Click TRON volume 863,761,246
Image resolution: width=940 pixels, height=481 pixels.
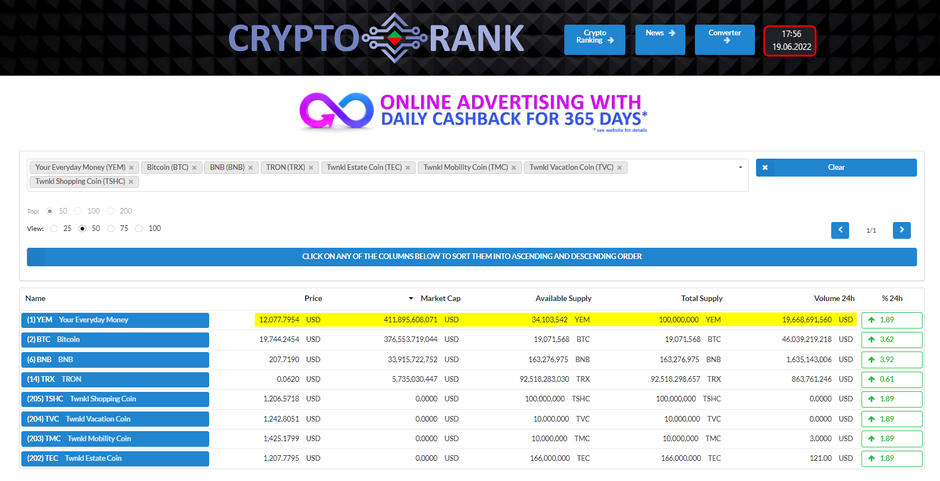[x=812, y=379]
